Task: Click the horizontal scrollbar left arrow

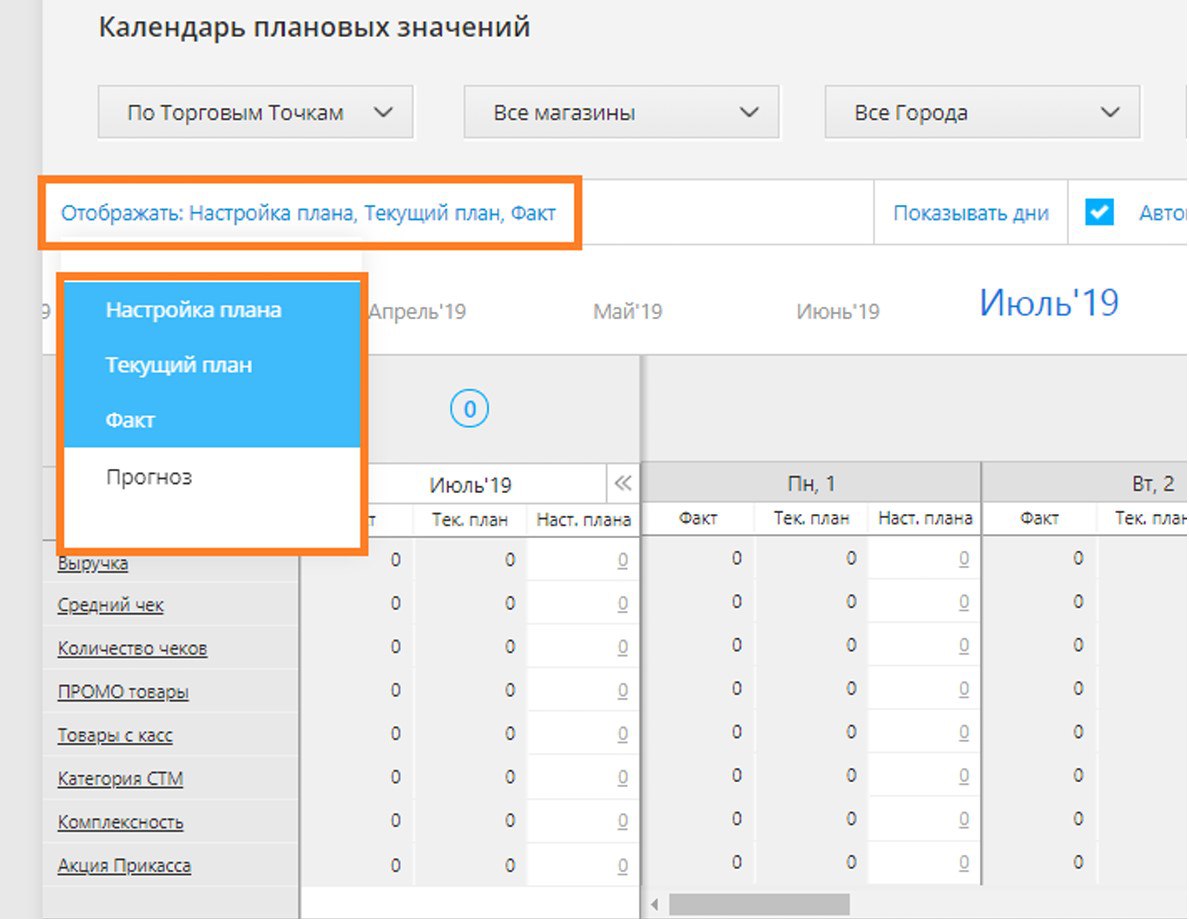Action: point(654,905)
